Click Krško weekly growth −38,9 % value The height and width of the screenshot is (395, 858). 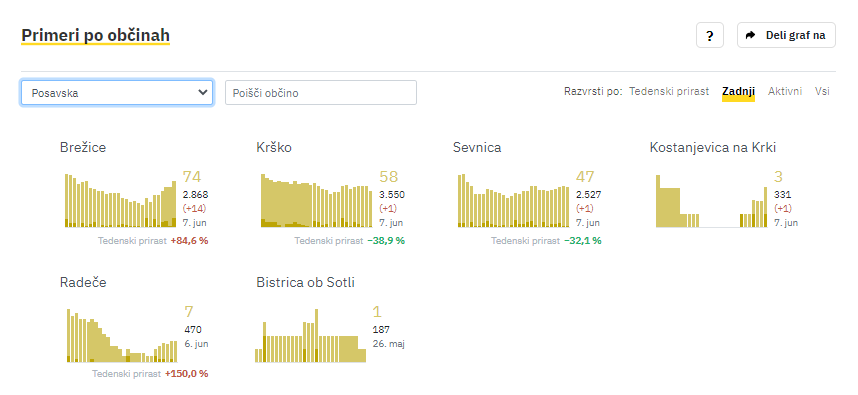coord(386,240)
